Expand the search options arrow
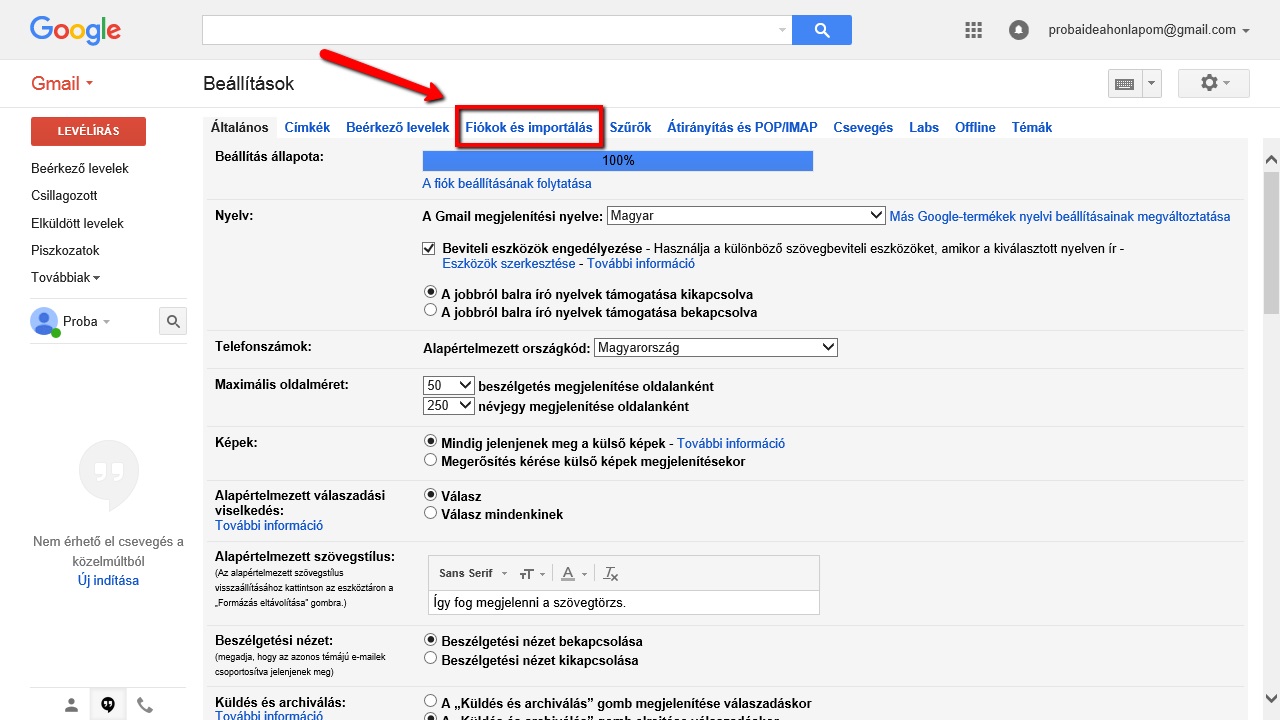1280x720 pixels. point(782,30)
